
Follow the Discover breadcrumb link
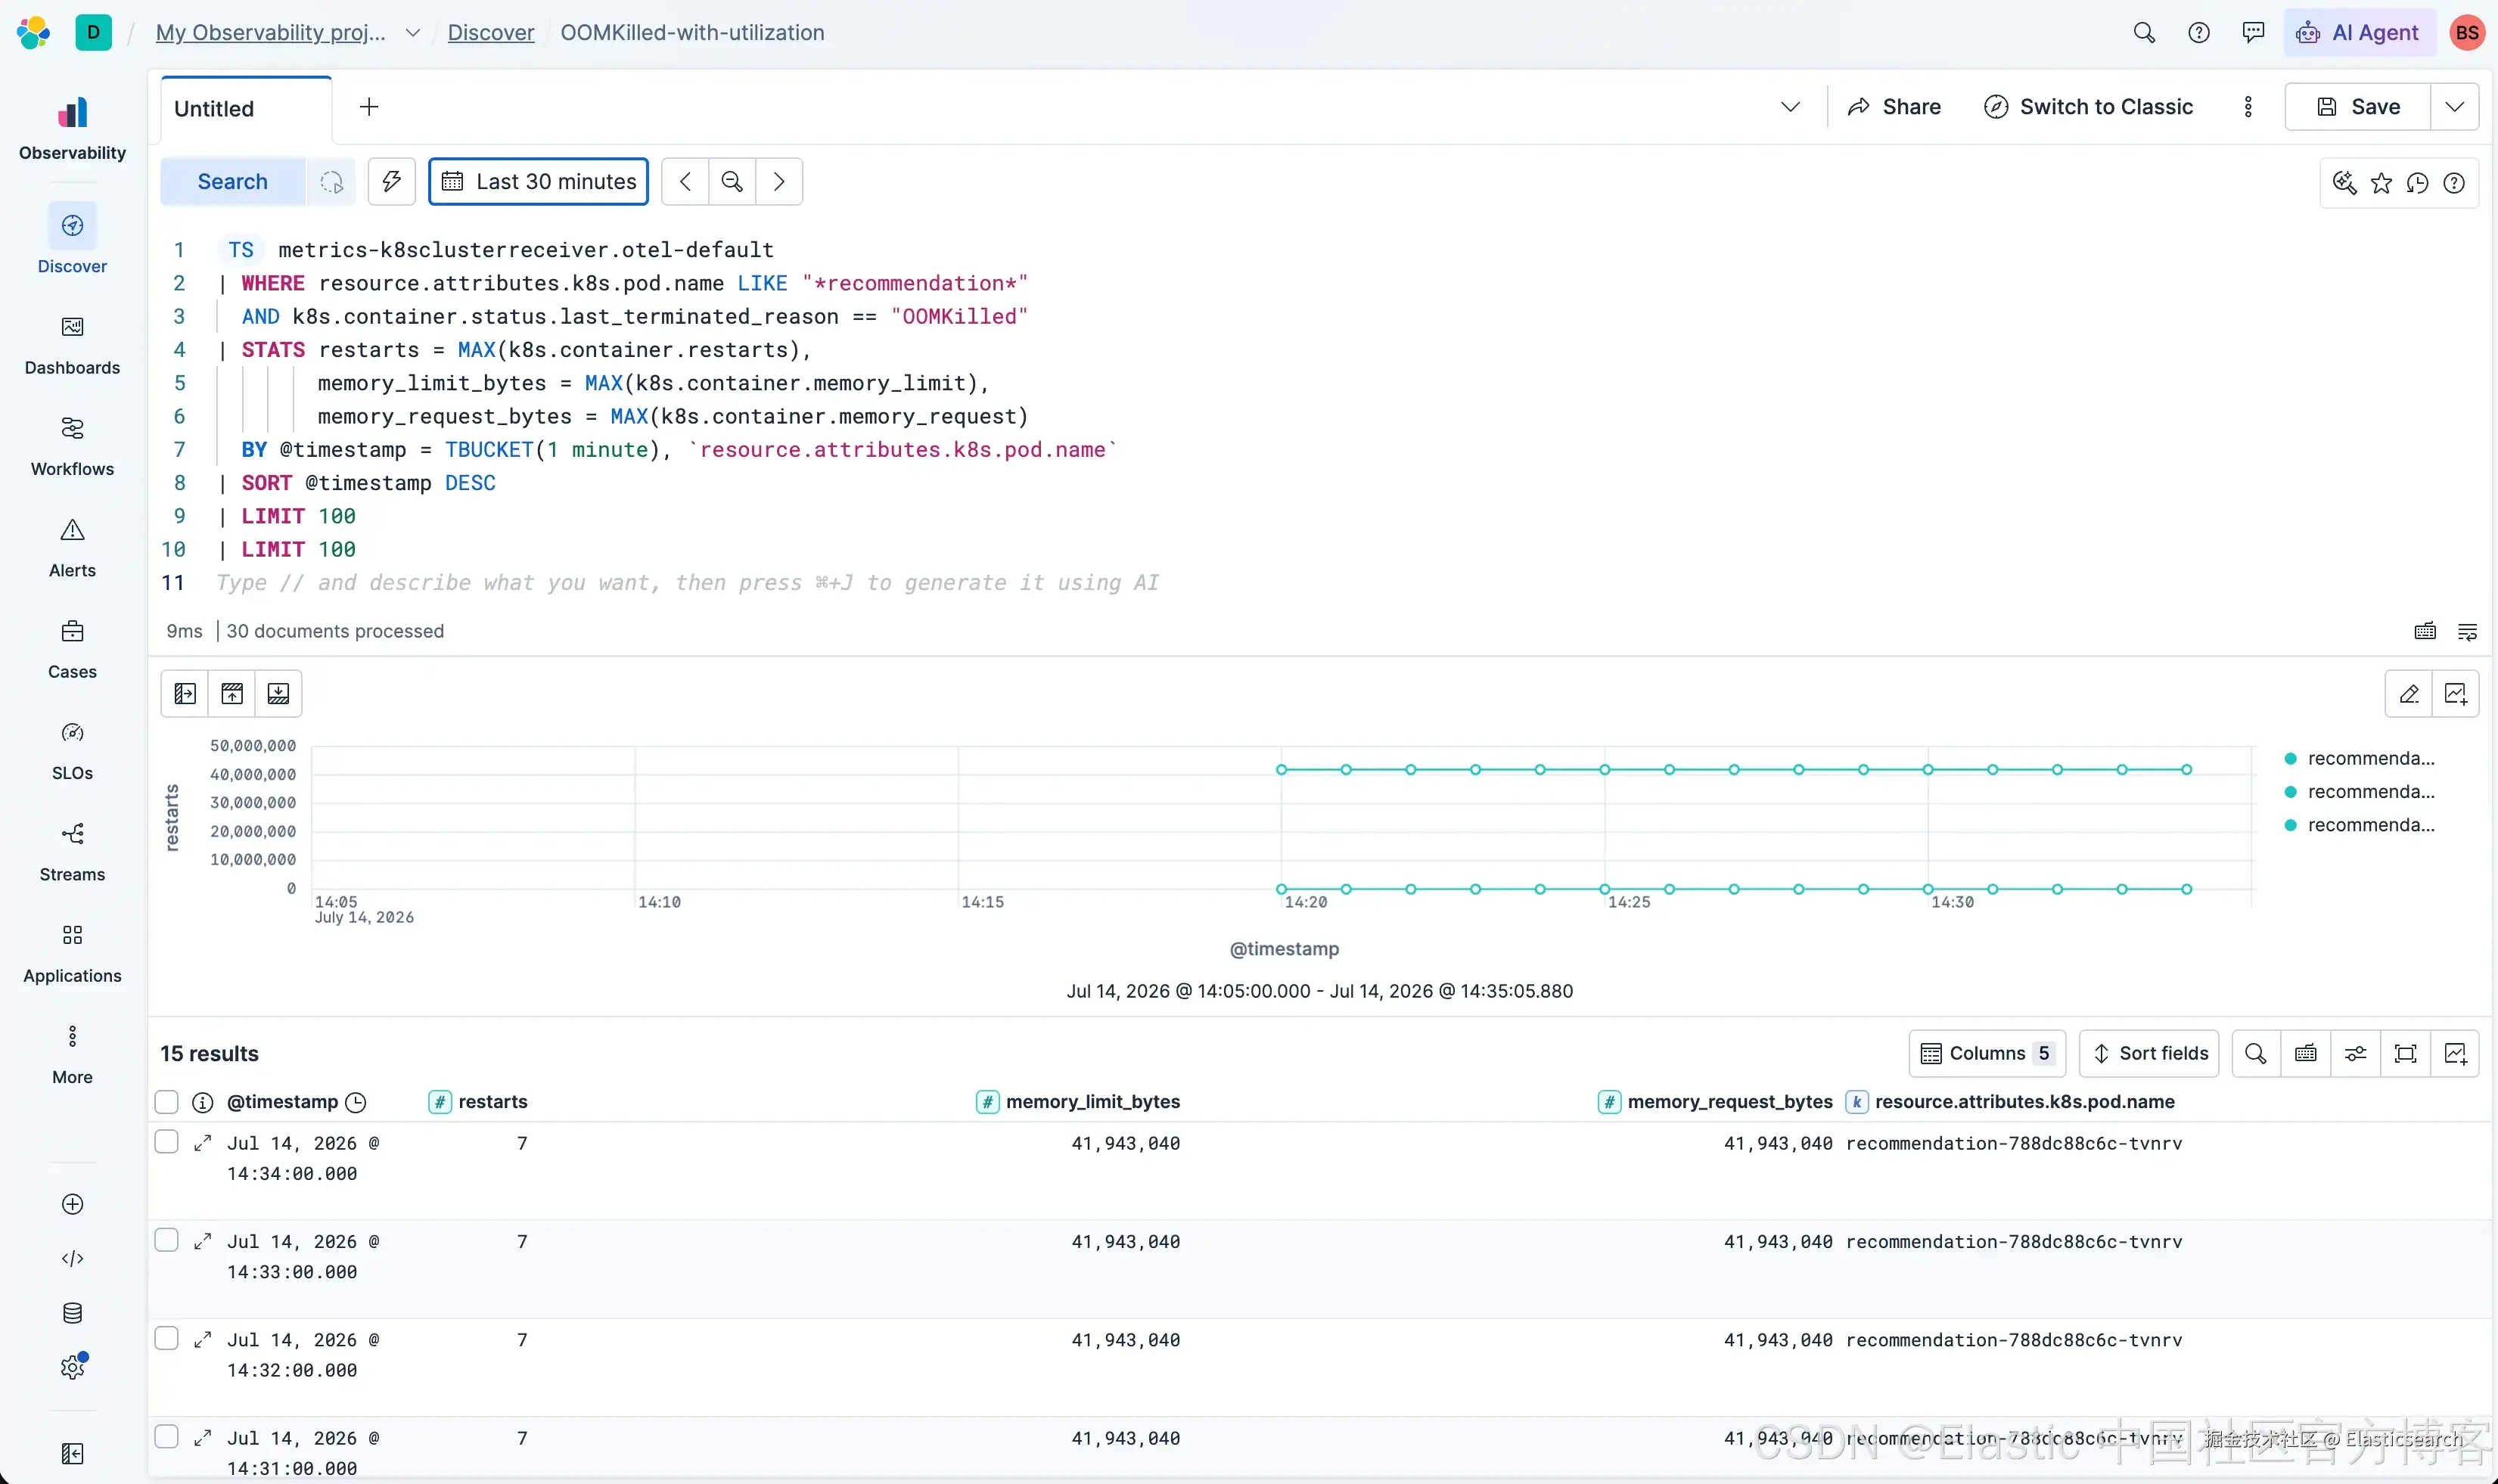coord(490,32)
